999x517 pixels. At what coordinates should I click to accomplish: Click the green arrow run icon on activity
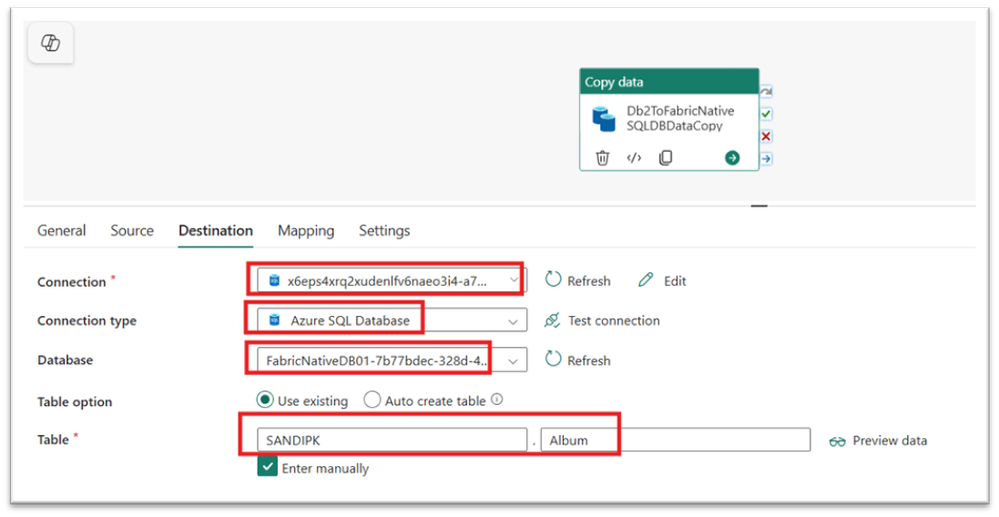(x=732, y=157)
